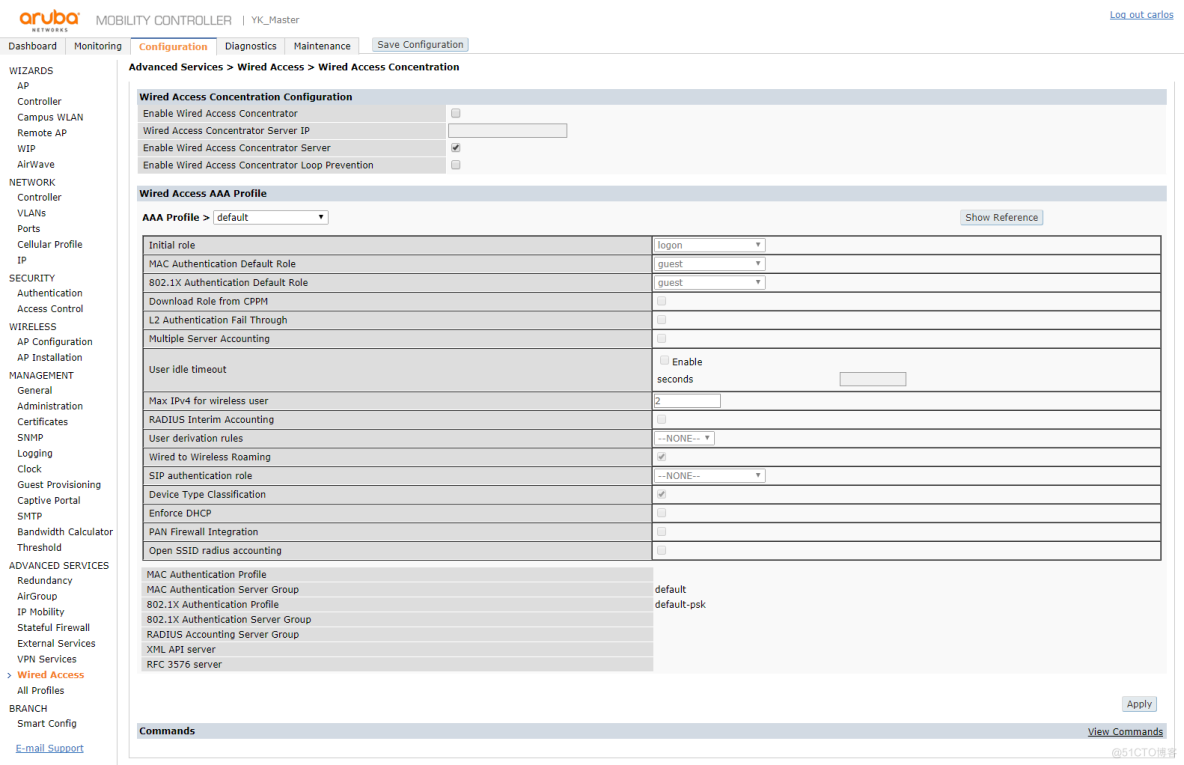The width and height of the screenshot is (1184, 765).
Task: Open User derivation rules dropdown
Action: [683, 438]
